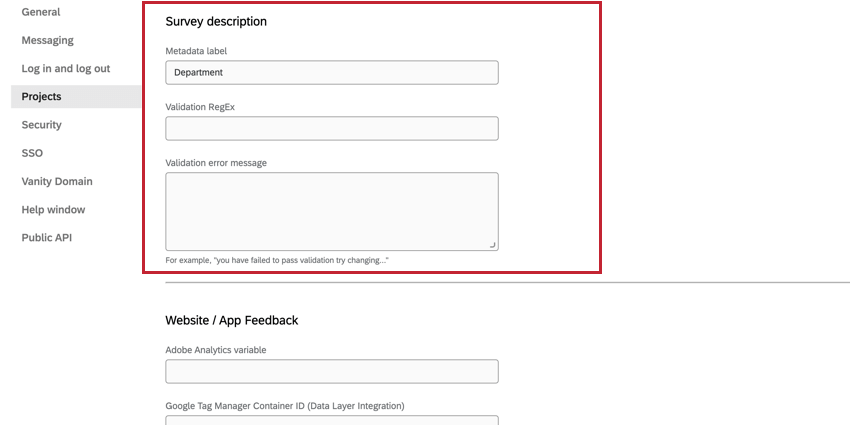This screenshot has height=425, width=850.
Task: Click the Metadata label field containing Department
Action: (331, 72)
